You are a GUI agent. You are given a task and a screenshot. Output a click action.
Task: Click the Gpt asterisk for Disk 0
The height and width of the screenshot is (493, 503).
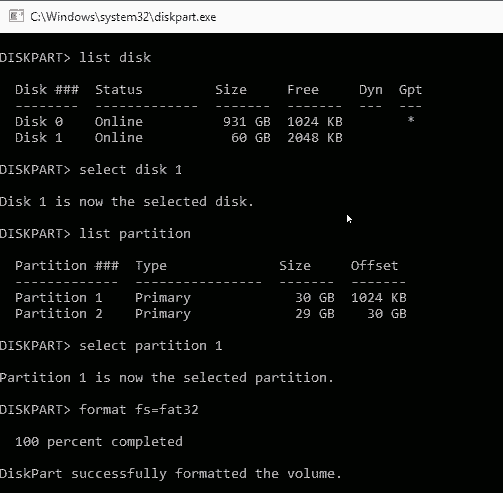pyautogui.click(x=411, y=120)
